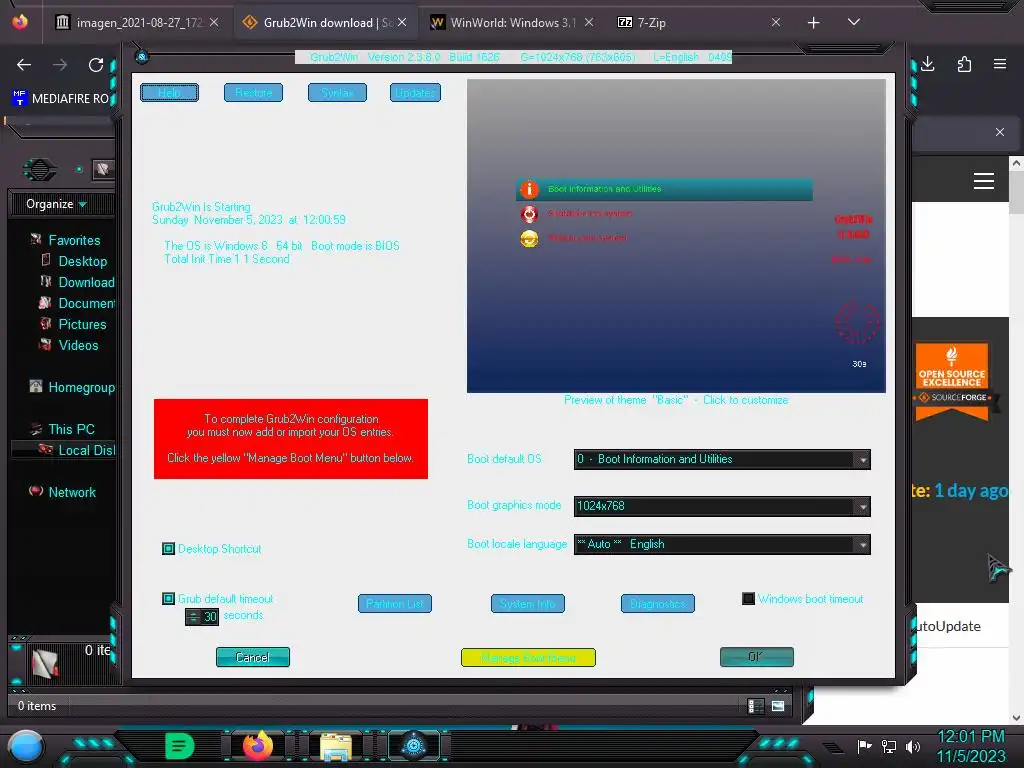This screenshot has height=768, width=1024.
Task: Expand the Boot default OS dropdown
Action: 863,460
